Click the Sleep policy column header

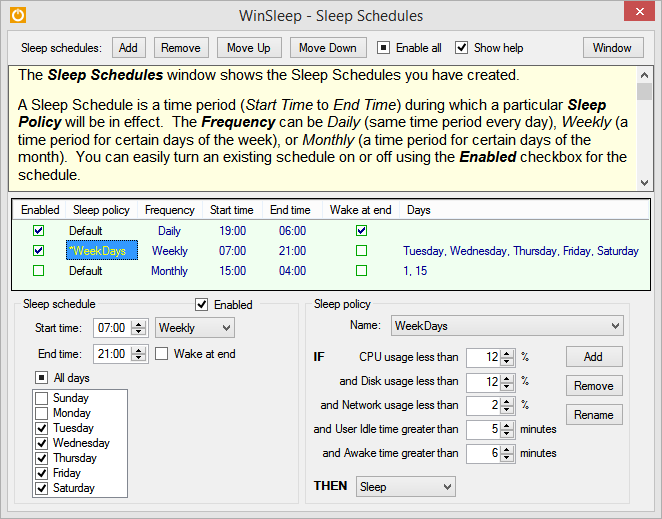pyautogui.click(x=101, y=210)
